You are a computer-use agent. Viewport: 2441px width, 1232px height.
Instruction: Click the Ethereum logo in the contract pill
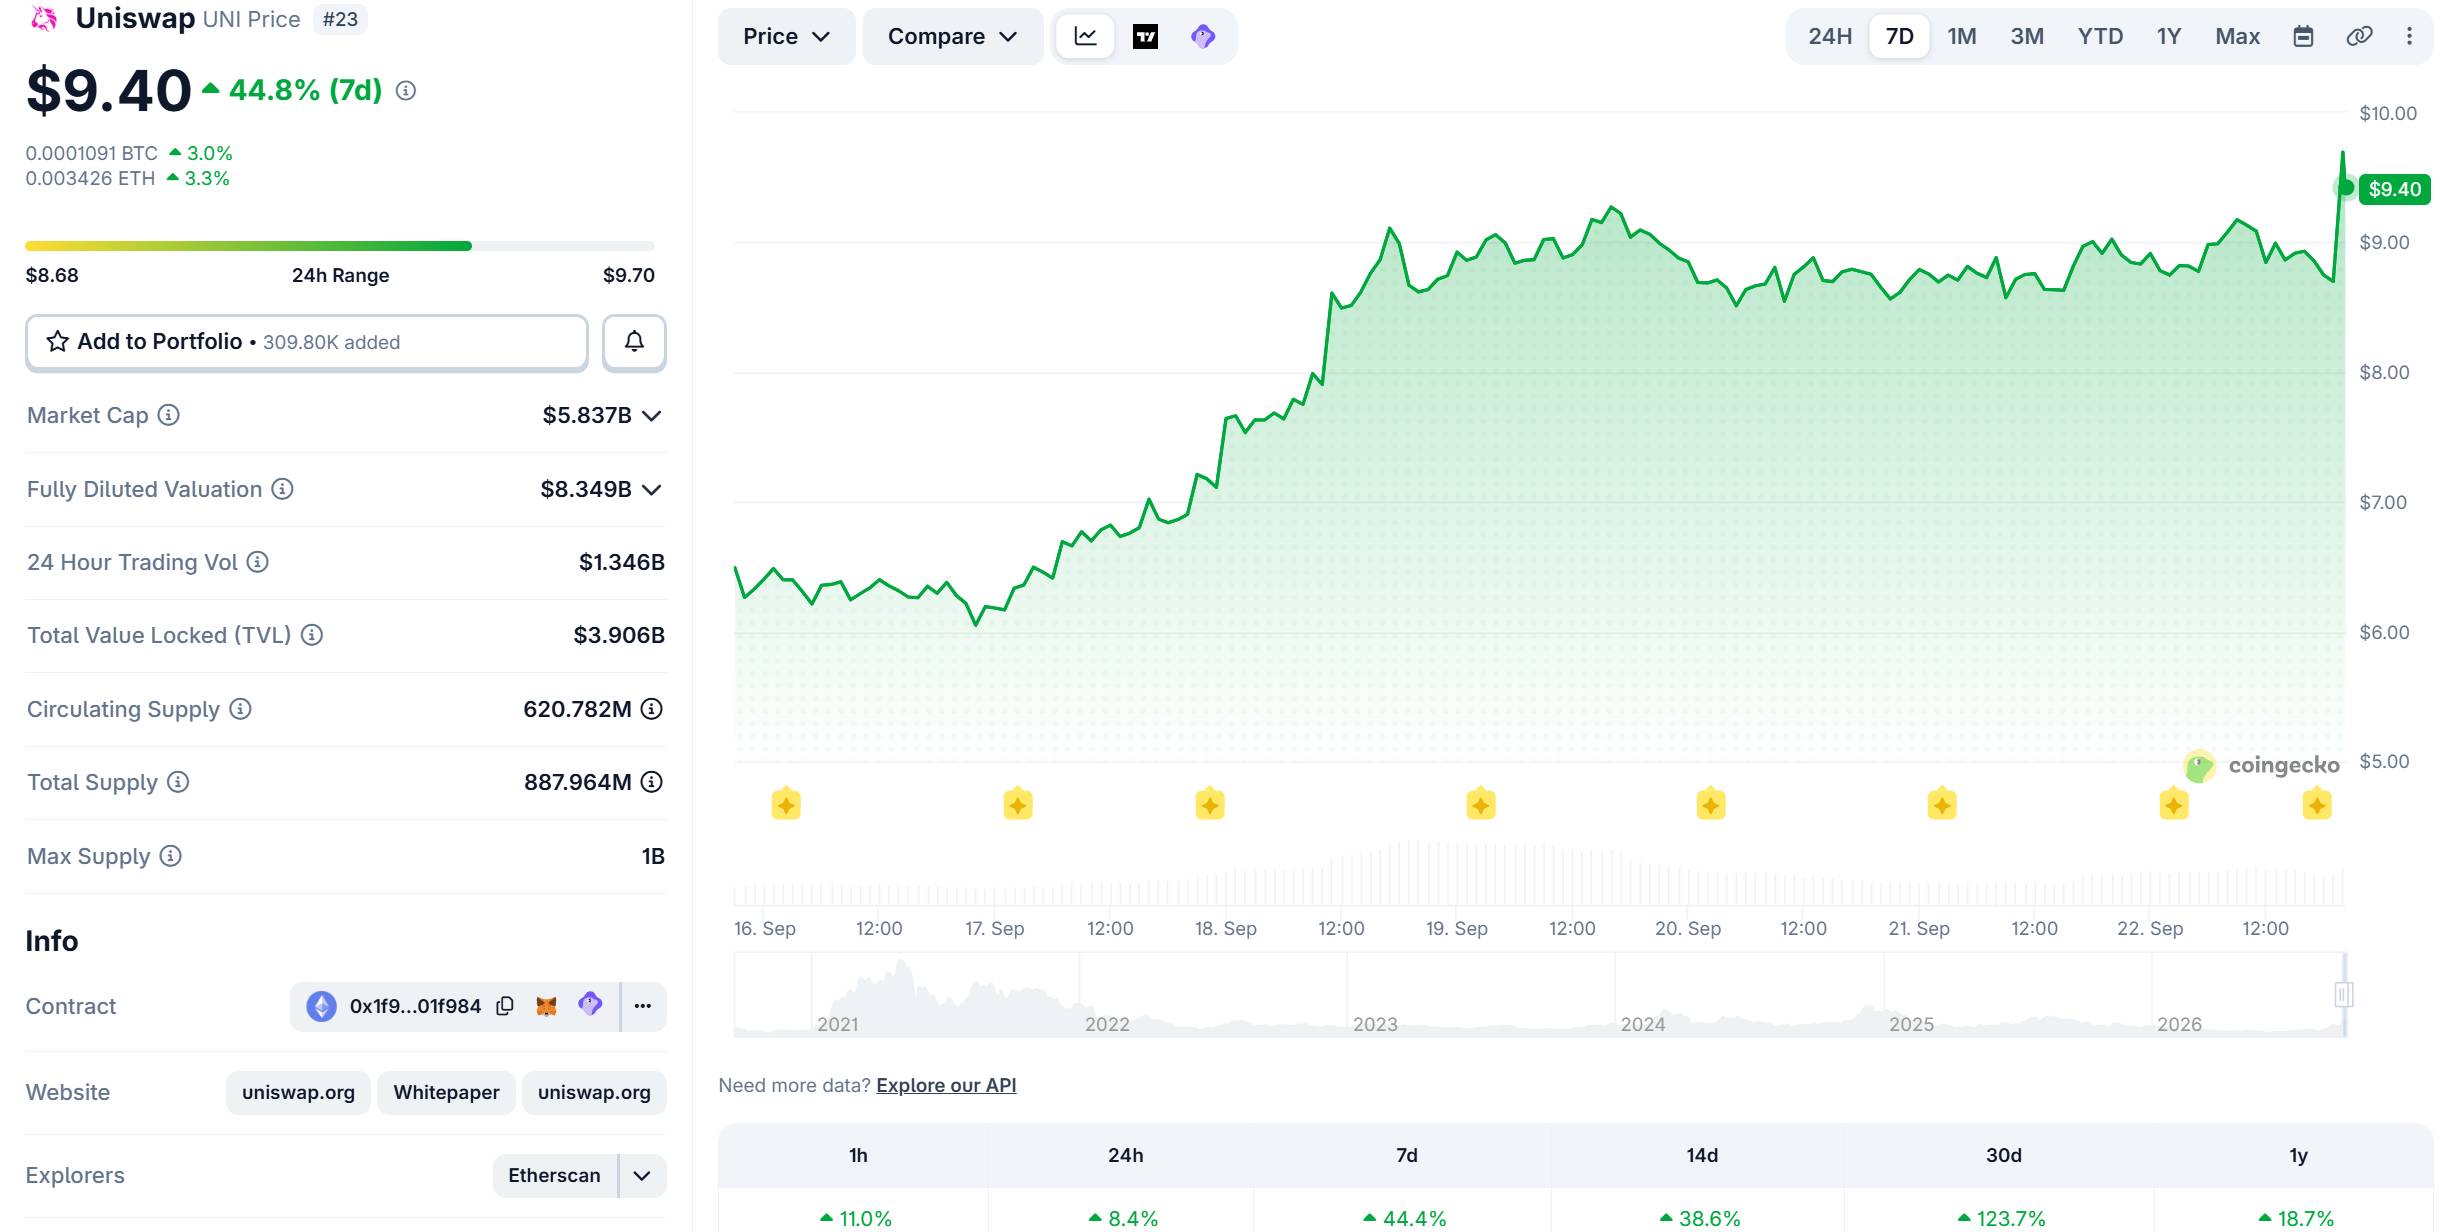(321, 1006)
